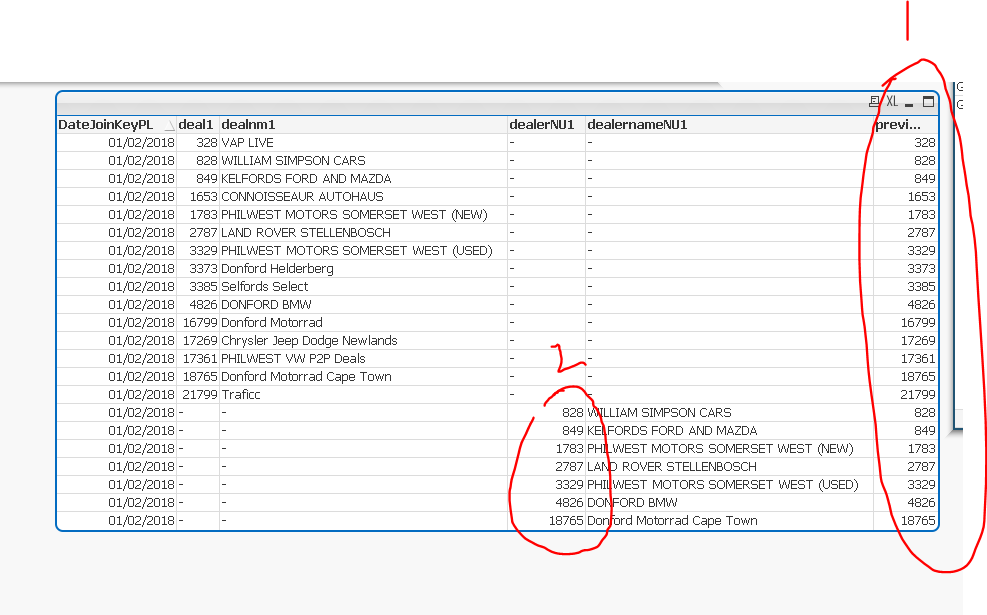Select 'LAND ROVER STELLENBOSCH' in dealnm1 column

click(306, 233)
